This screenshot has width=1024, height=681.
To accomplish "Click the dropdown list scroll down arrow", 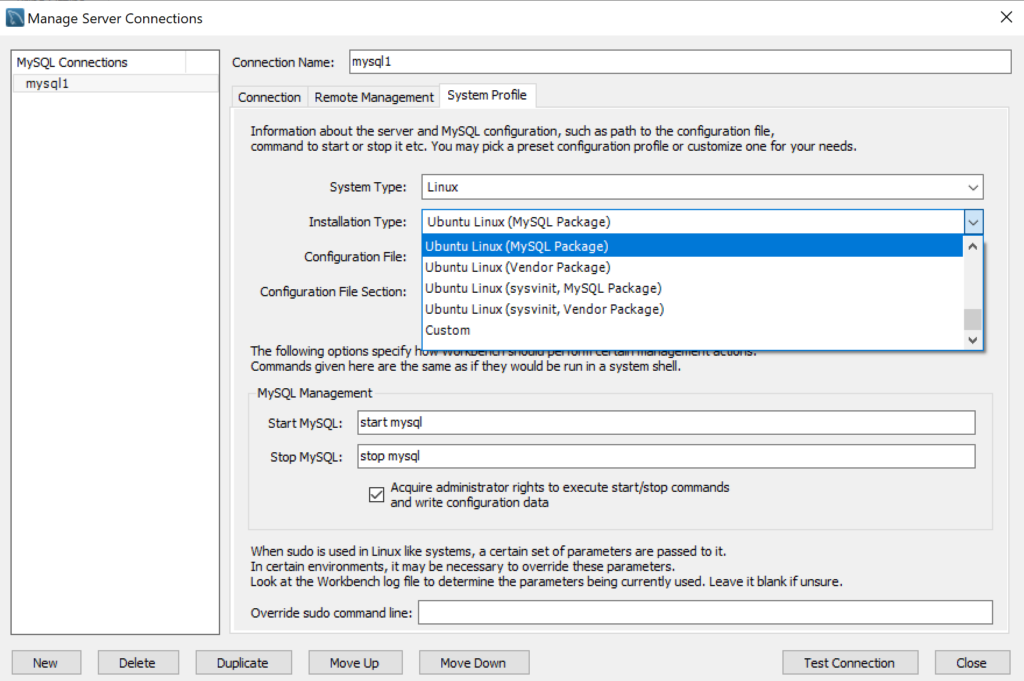I will pos(973,341).
